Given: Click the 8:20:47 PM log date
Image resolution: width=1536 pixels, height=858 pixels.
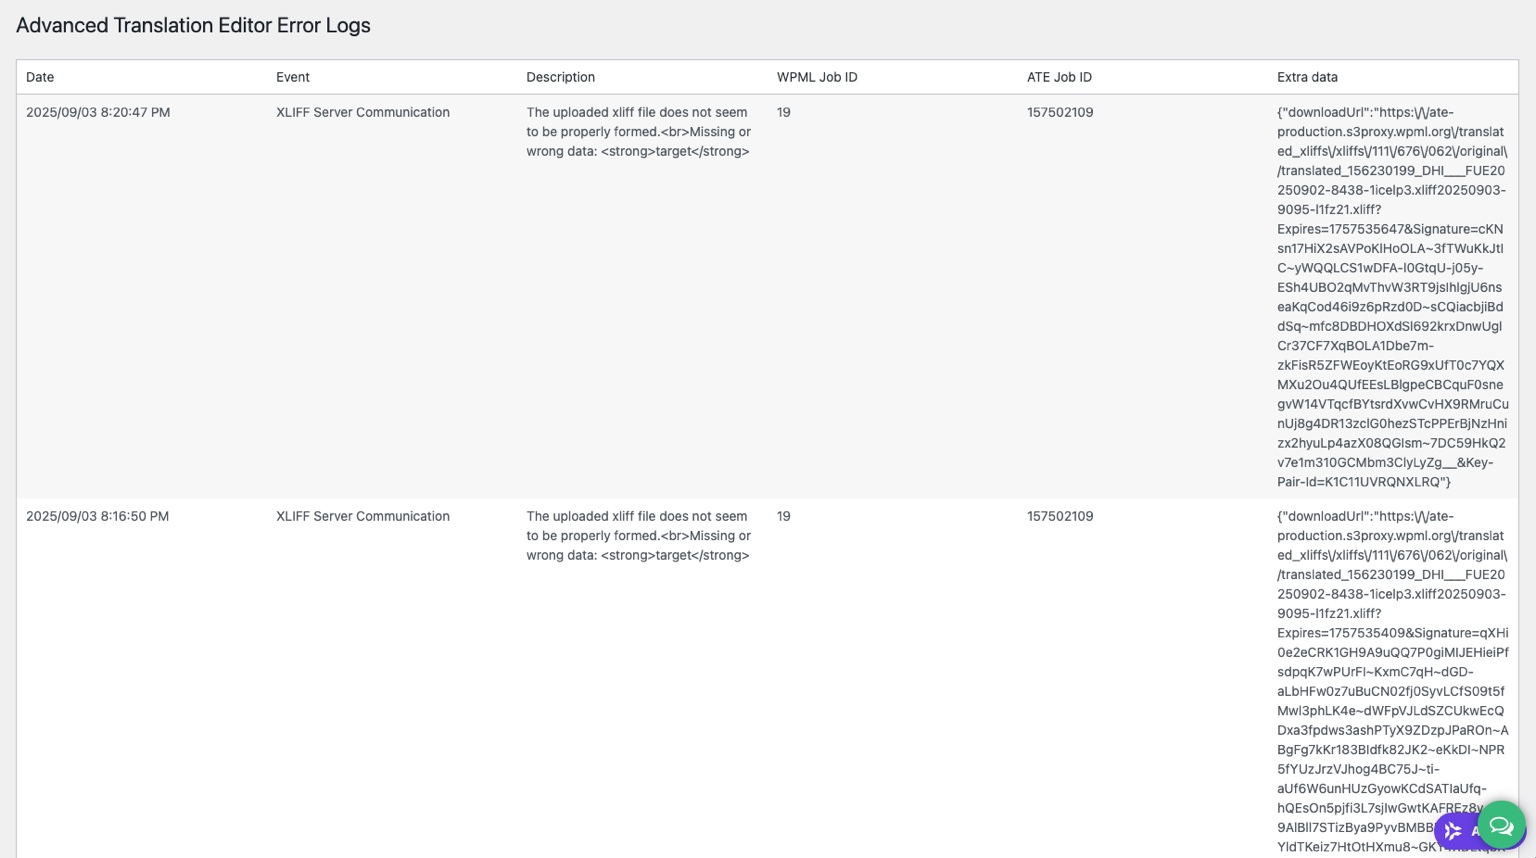Looking at the screenshot, I should click(98, 112).
